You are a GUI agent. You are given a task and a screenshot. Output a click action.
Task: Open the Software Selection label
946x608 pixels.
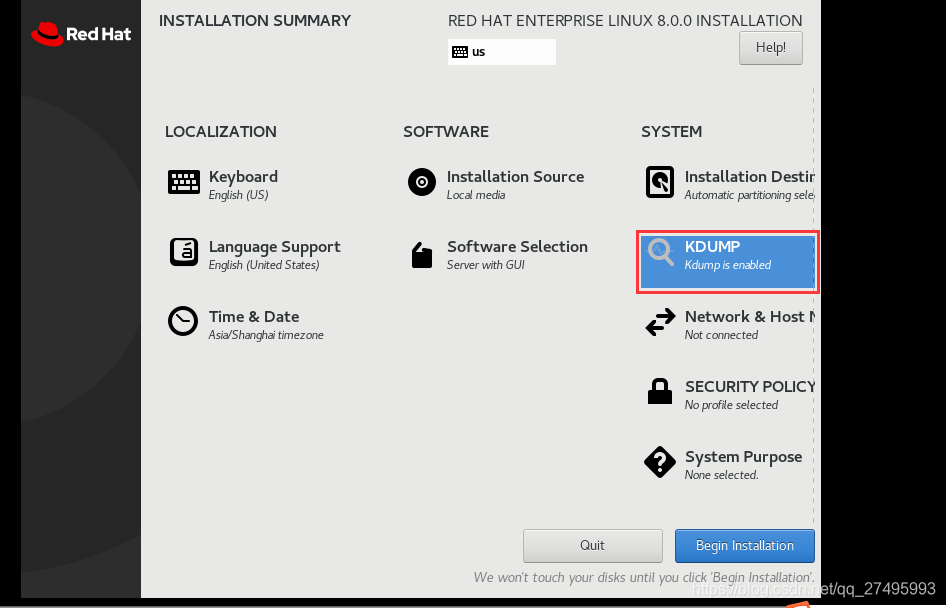coord(517,247)
